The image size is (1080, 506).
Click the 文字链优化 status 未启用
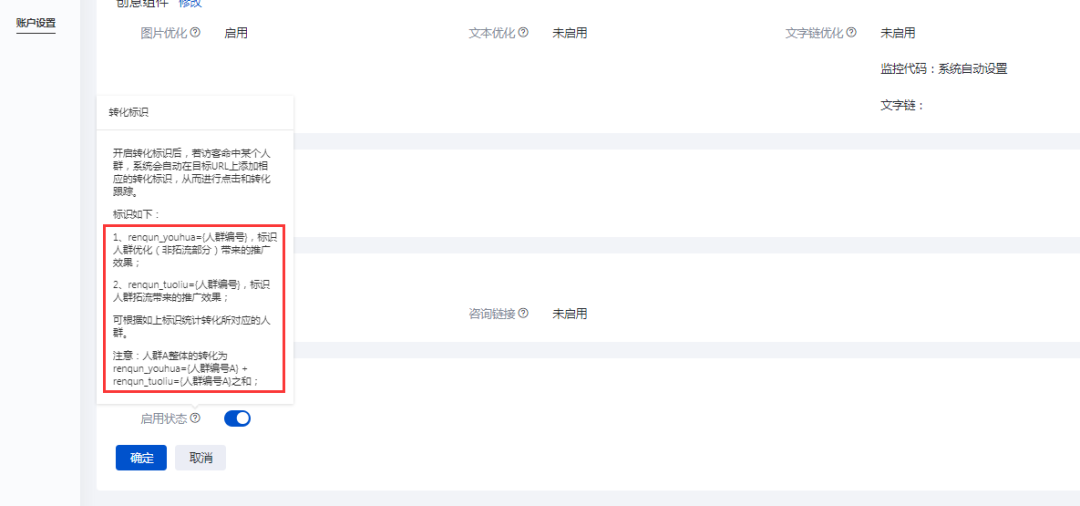coord(898,32)
